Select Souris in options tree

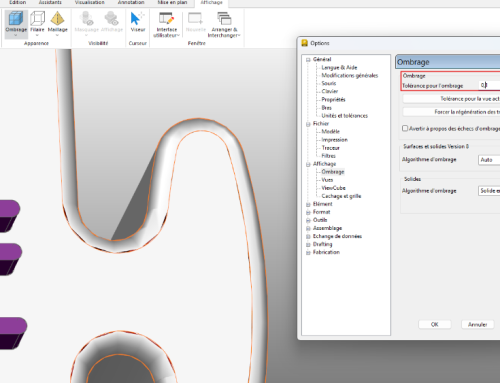(329, 84)
